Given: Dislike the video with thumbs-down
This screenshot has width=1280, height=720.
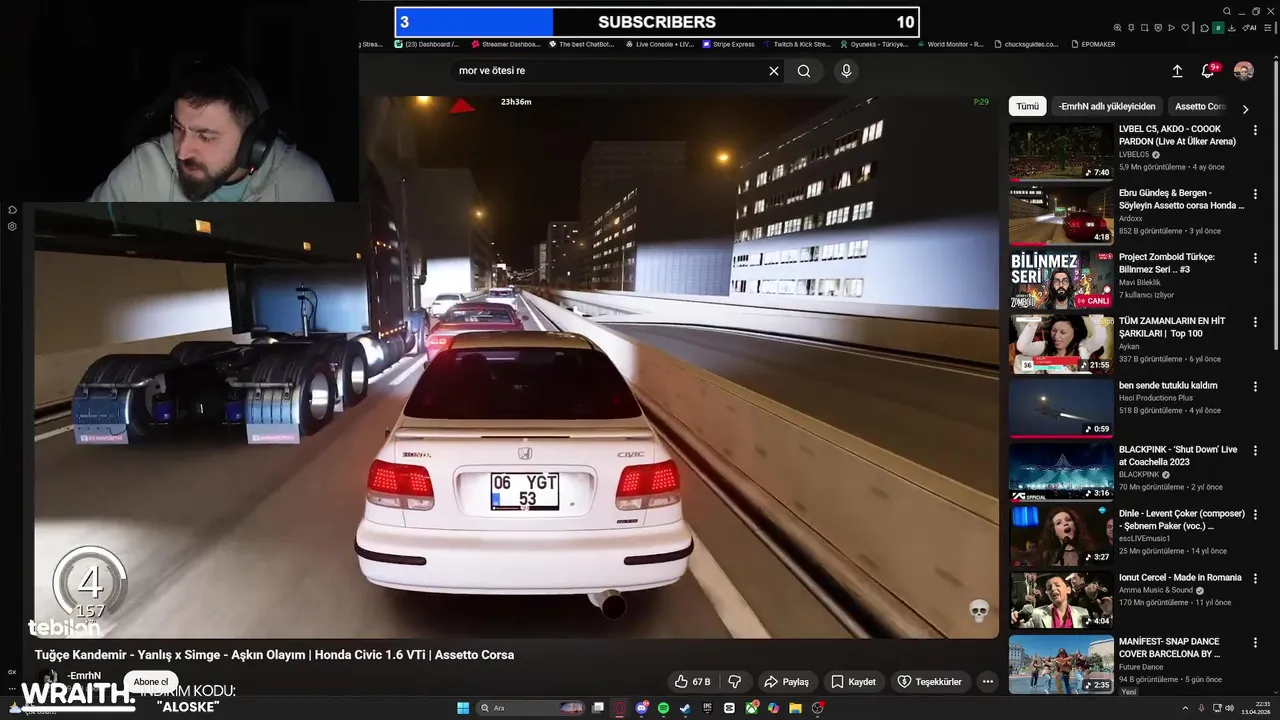Looking at the screenshot, I should point(735,682).
